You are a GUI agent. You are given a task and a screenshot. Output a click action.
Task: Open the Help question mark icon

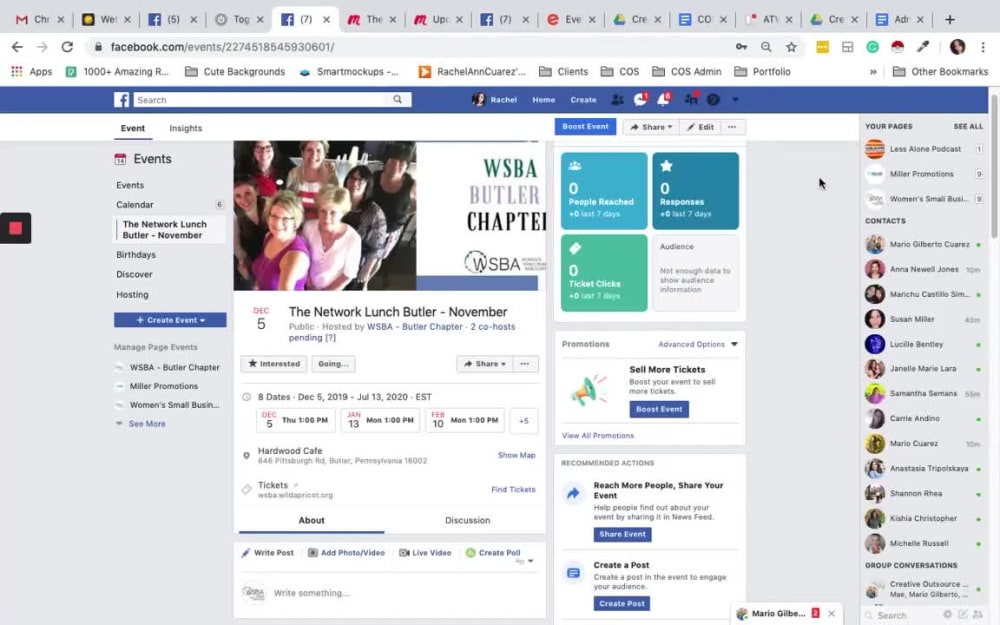pos(713,99)
